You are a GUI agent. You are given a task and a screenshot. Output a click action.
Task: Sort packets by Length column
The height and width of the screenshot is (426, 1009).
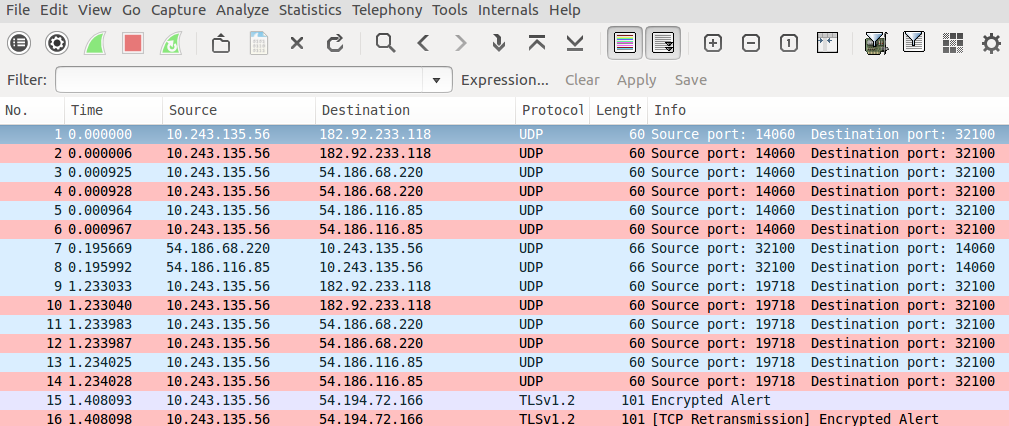pos(618,110)
